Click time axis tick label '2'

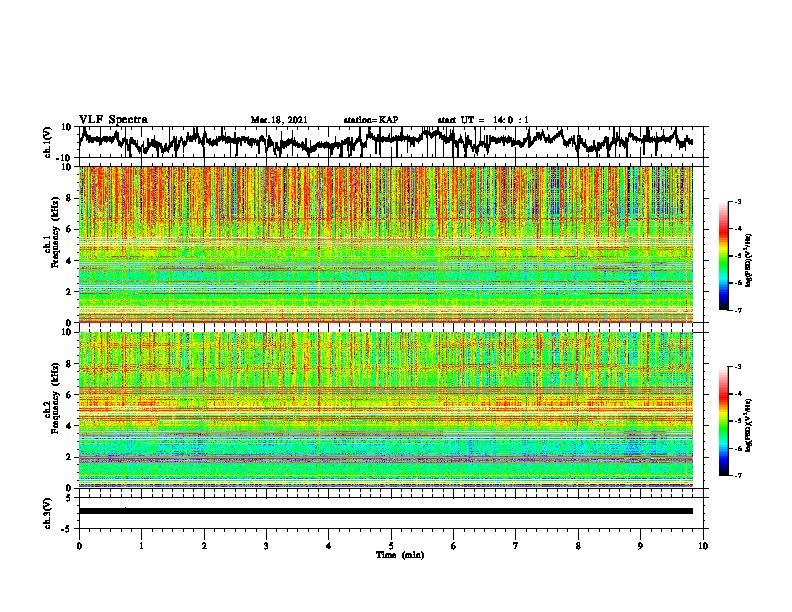tap(204, 546)
